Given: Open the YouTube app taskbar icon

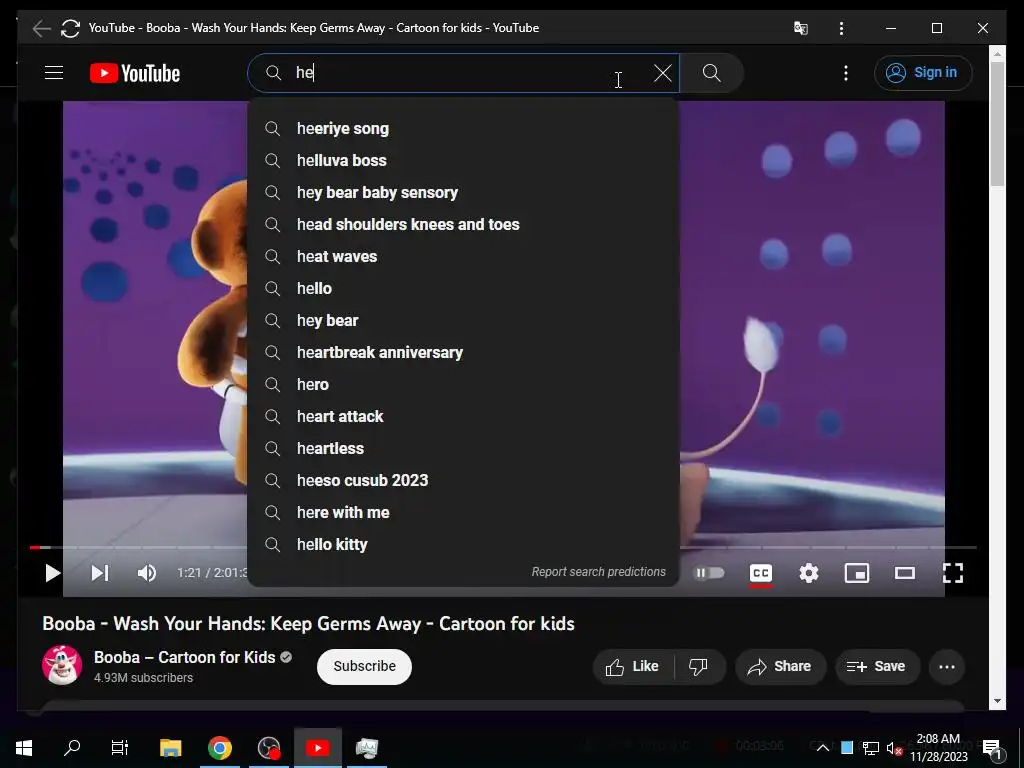Looking at the screenshot, I should 318,748.
